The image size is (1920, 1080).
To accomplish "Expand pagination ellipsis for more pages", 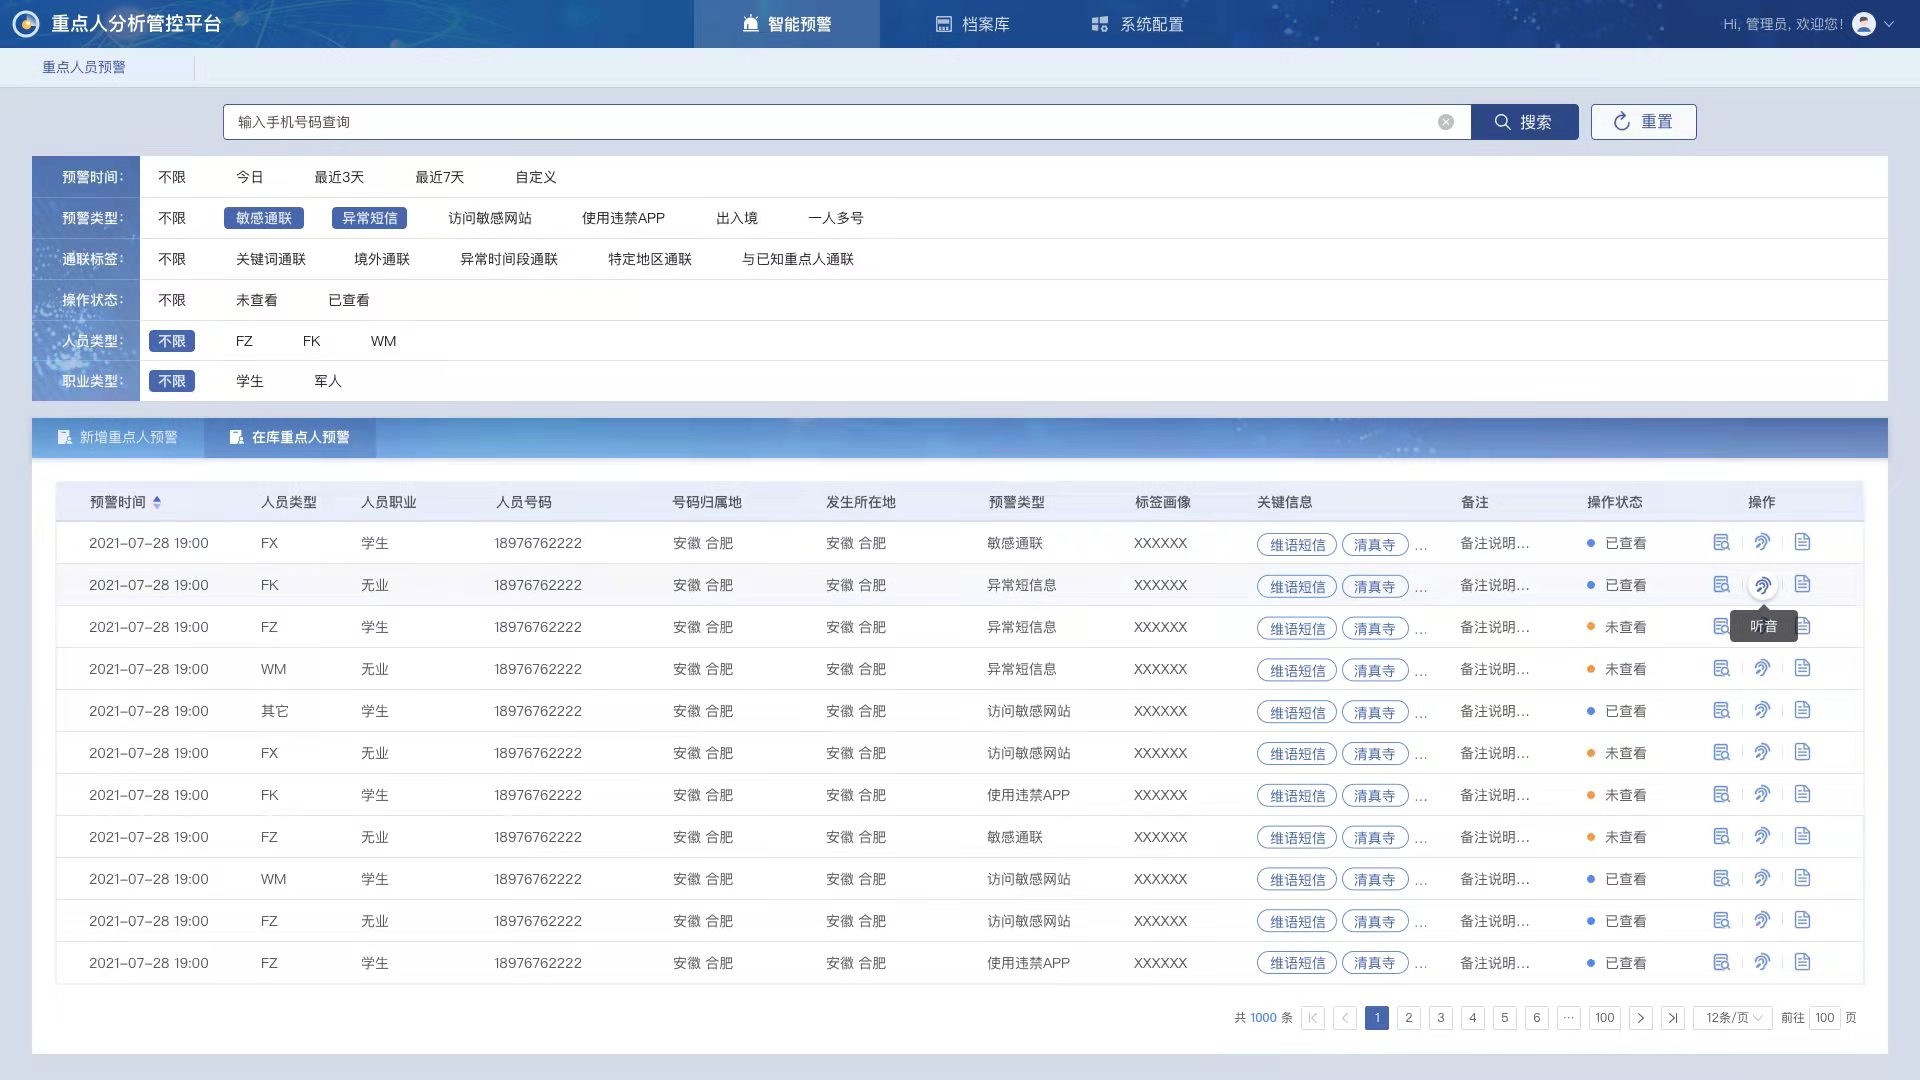I will coord(1569,1018).
